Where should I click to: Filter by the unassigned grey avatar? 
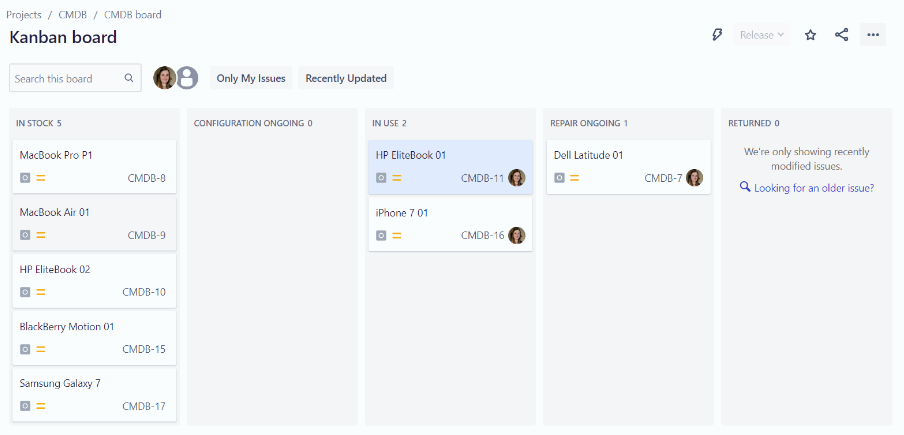coord(186,78)
